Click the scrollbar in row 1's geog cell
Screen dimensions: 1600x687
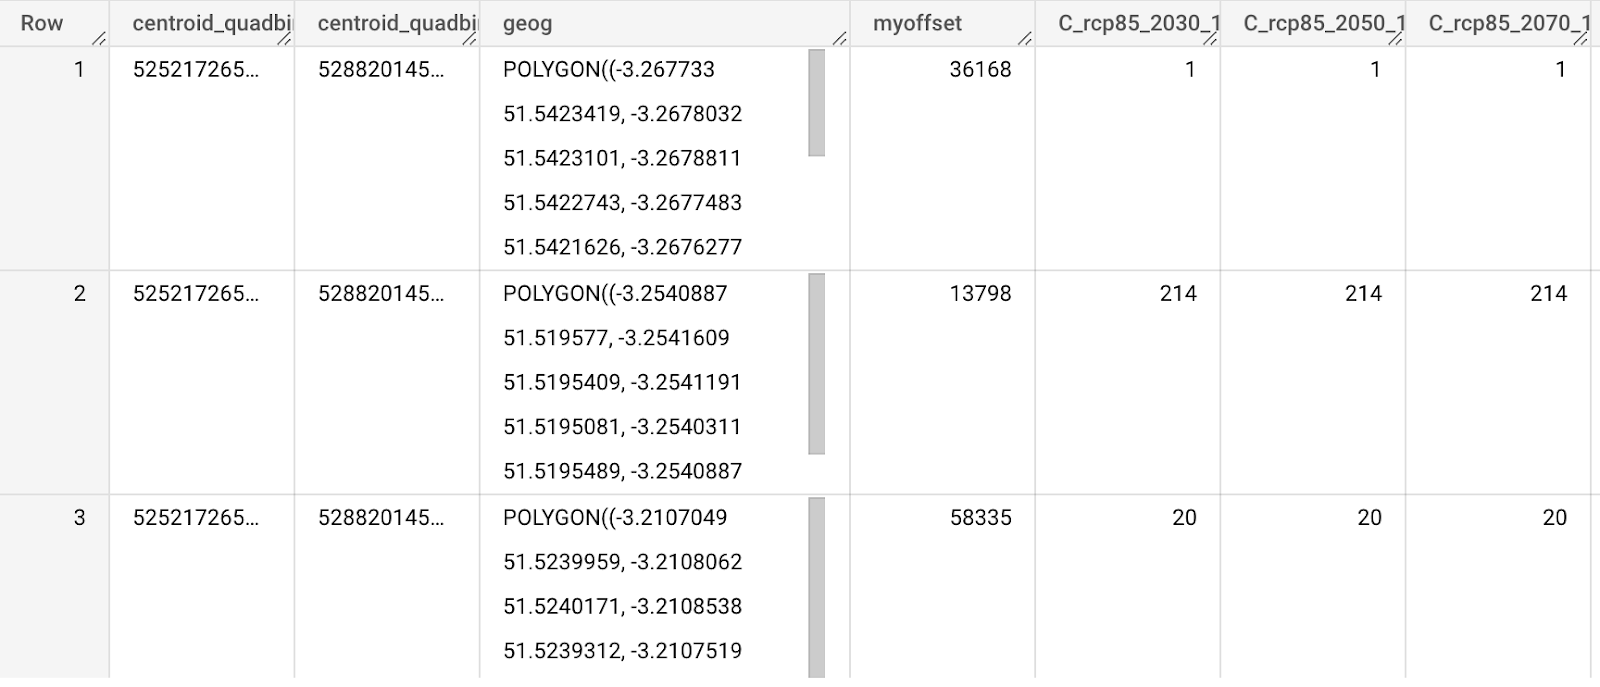click(x=816, y=104)
